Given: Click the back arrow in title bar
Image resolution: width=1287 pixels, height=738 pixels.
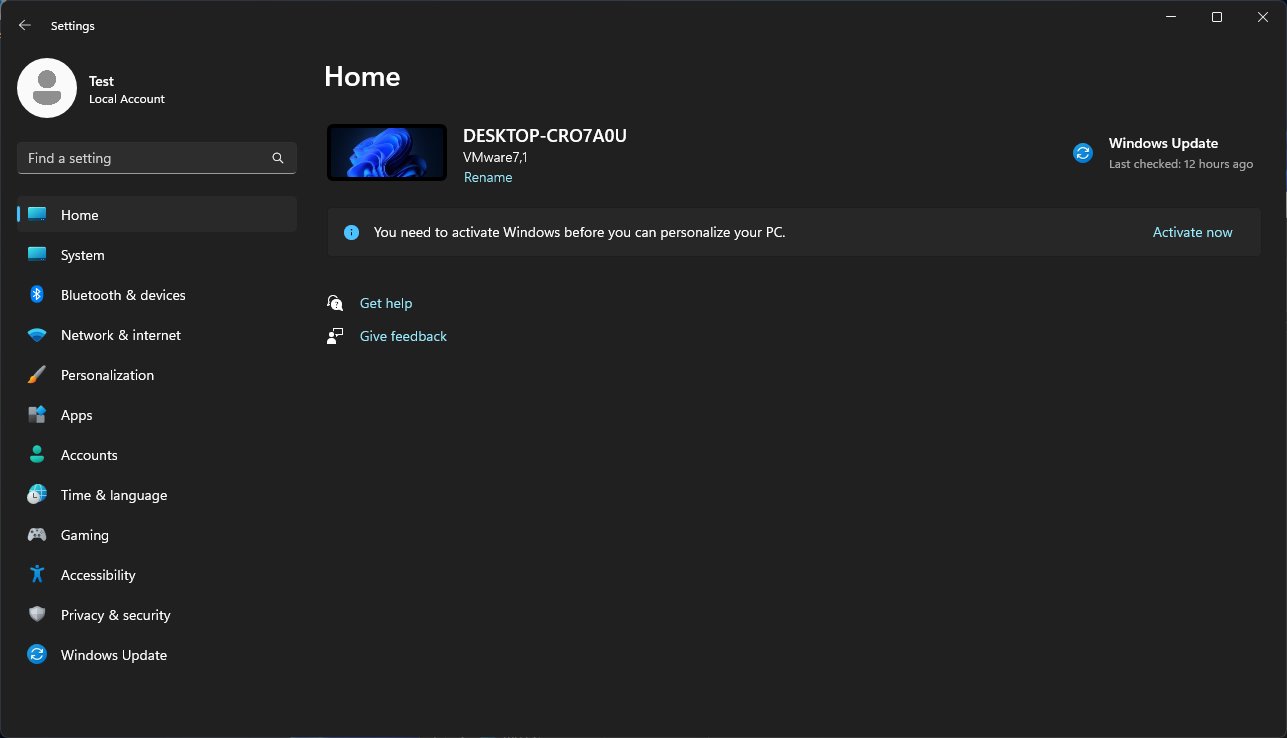Looking at the screenshot, I should coord(25,26).
